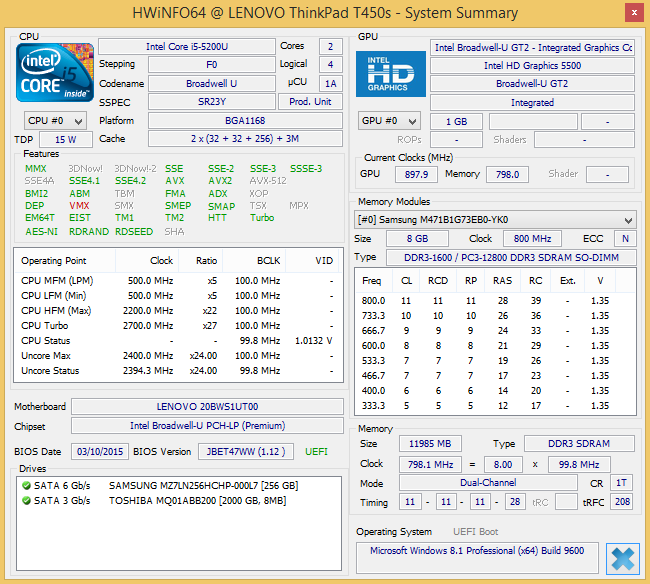The height and width of the screenshot is (584, 650).
Task: Click the DDR3-1600 / PC3-12800 type field
Action: coord(511,257)
